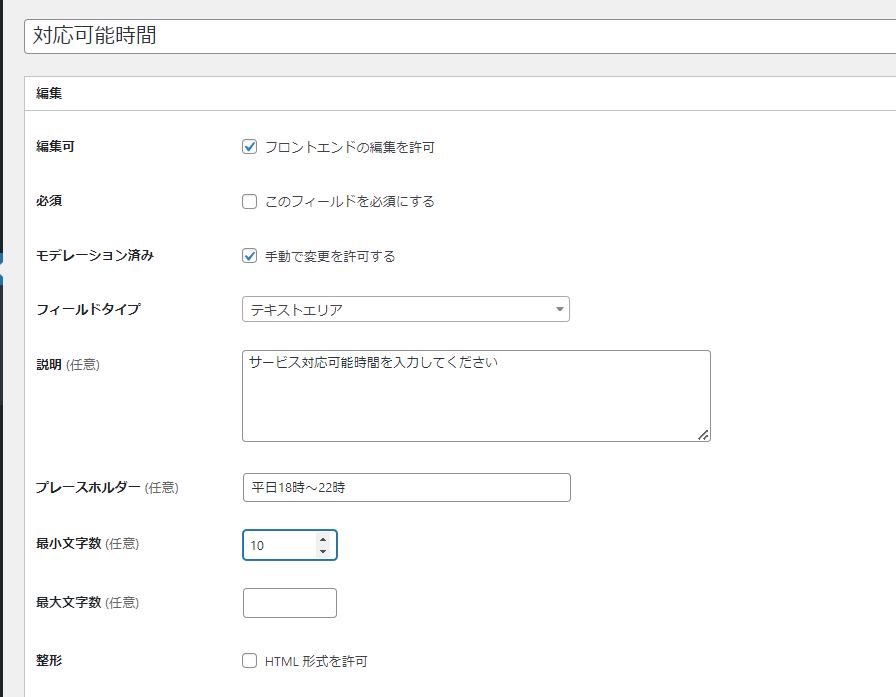This screenshot has width=896, height=697.
Task: Grab the textarea resize handle corner
Action: 704,435
